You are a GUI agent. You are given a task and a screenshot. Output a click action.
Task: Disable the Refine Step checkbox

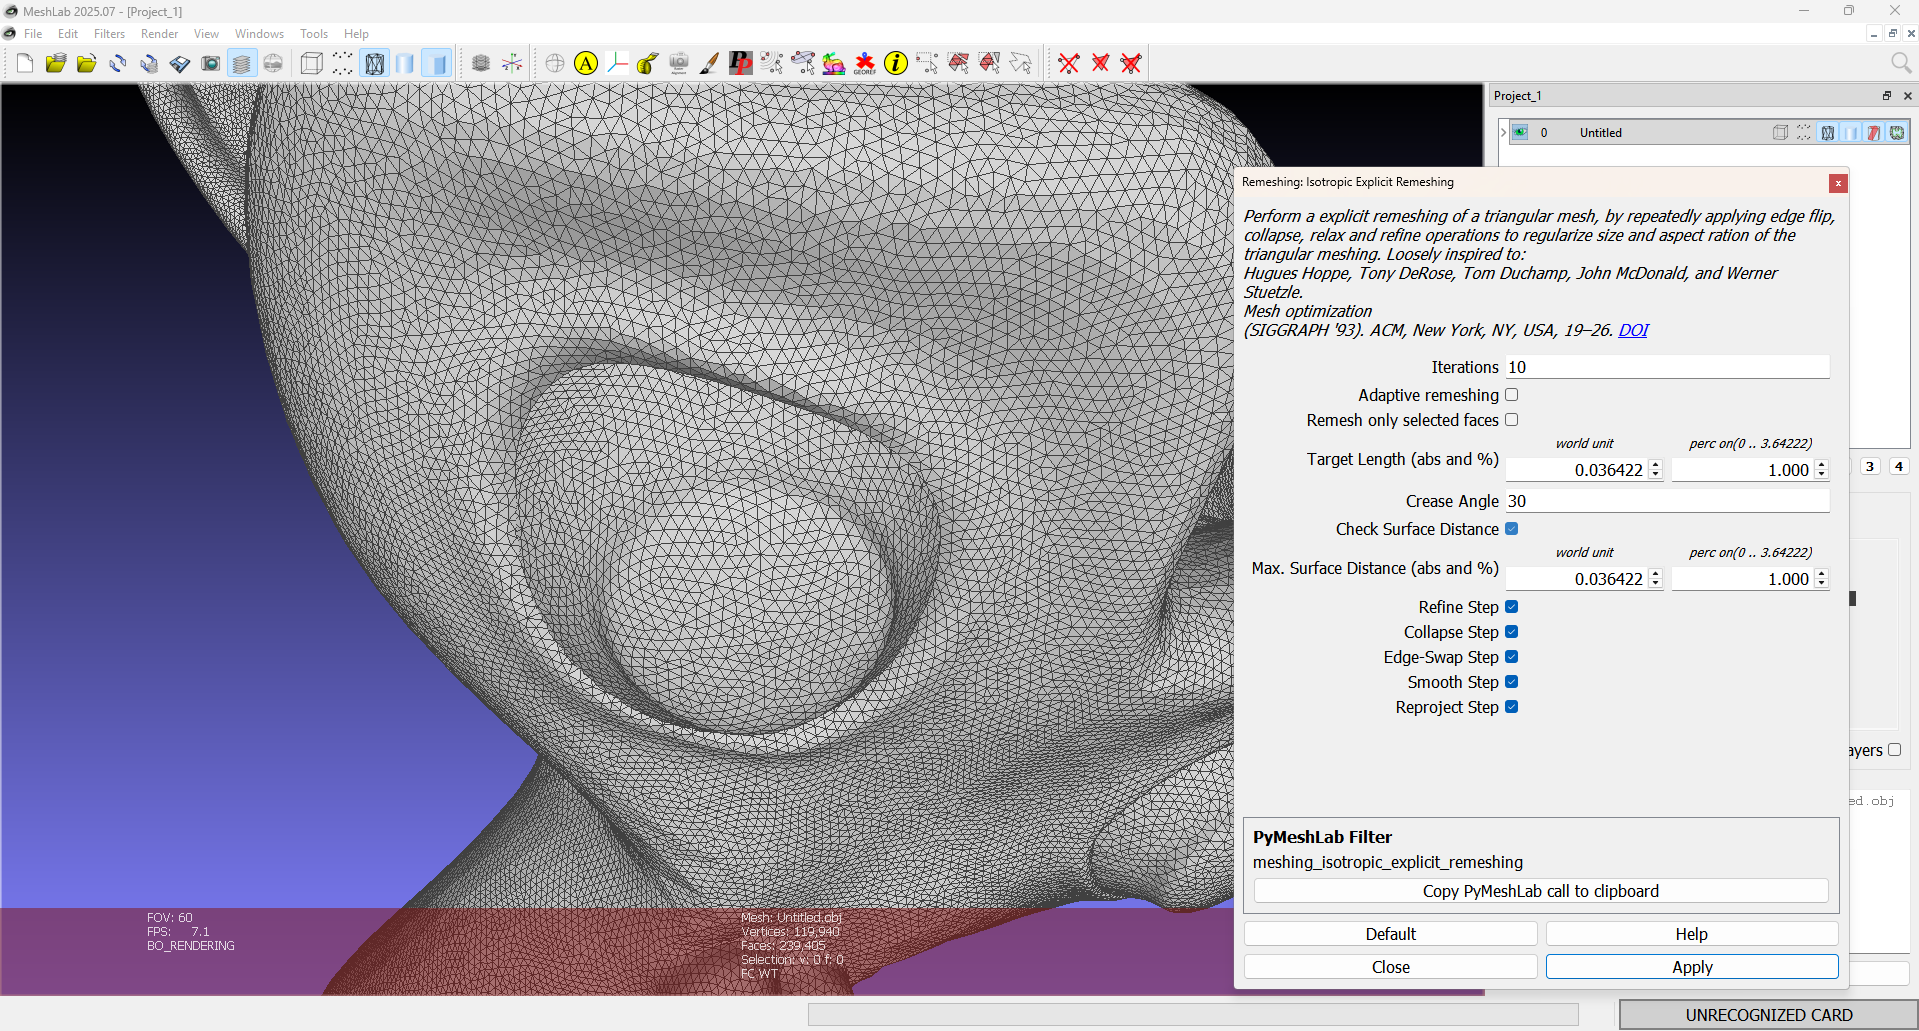pyautogui.click(x=1512, y=607)
